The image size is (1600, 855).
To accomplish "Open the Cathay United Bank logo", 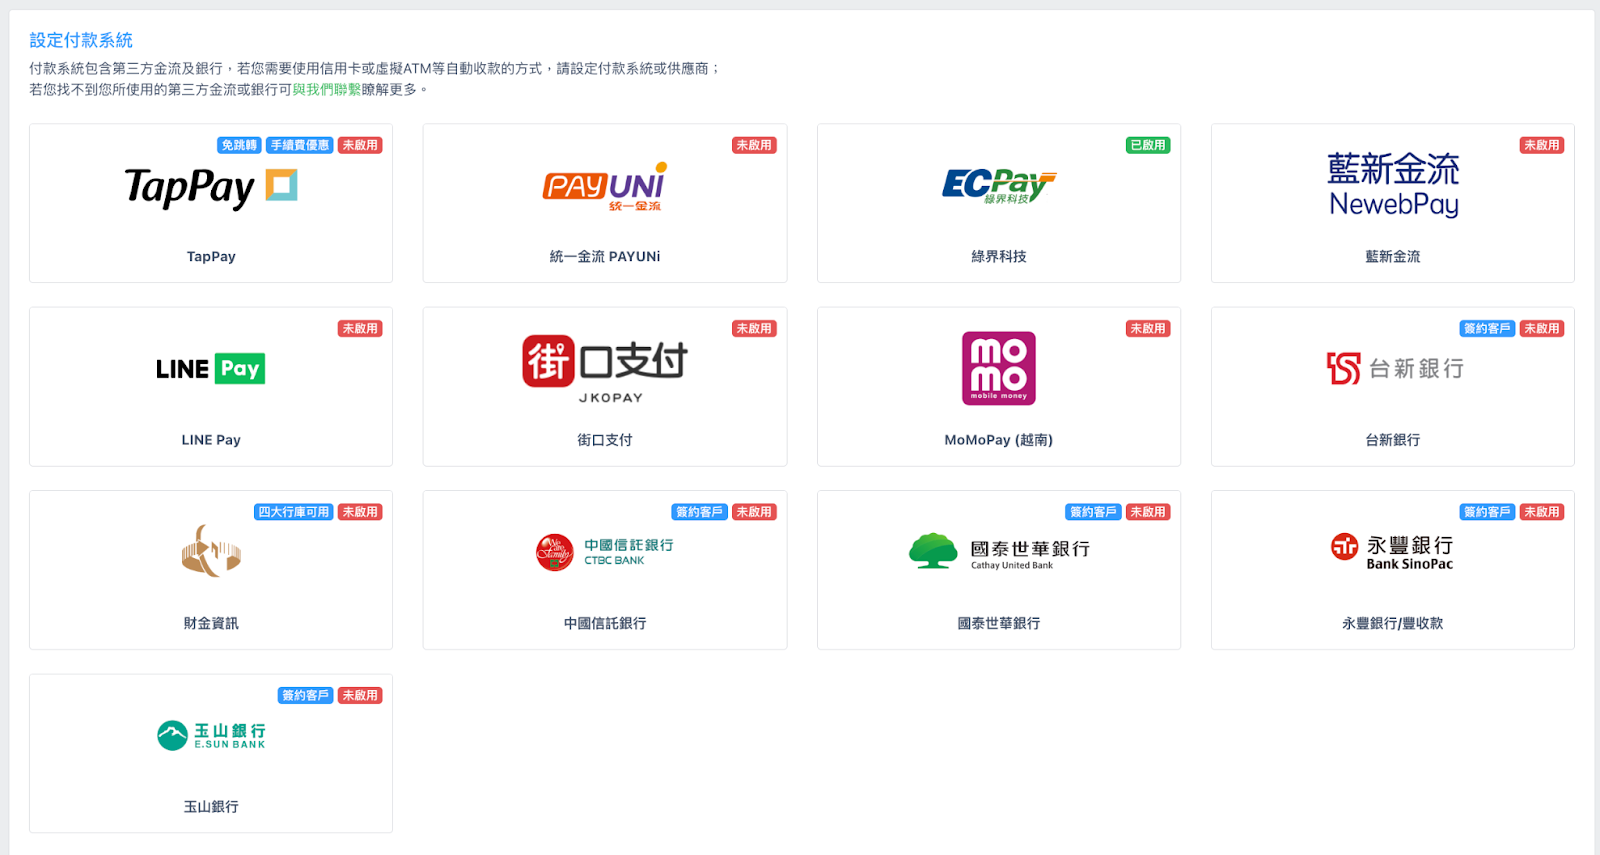I will click(x=999, y=552).
